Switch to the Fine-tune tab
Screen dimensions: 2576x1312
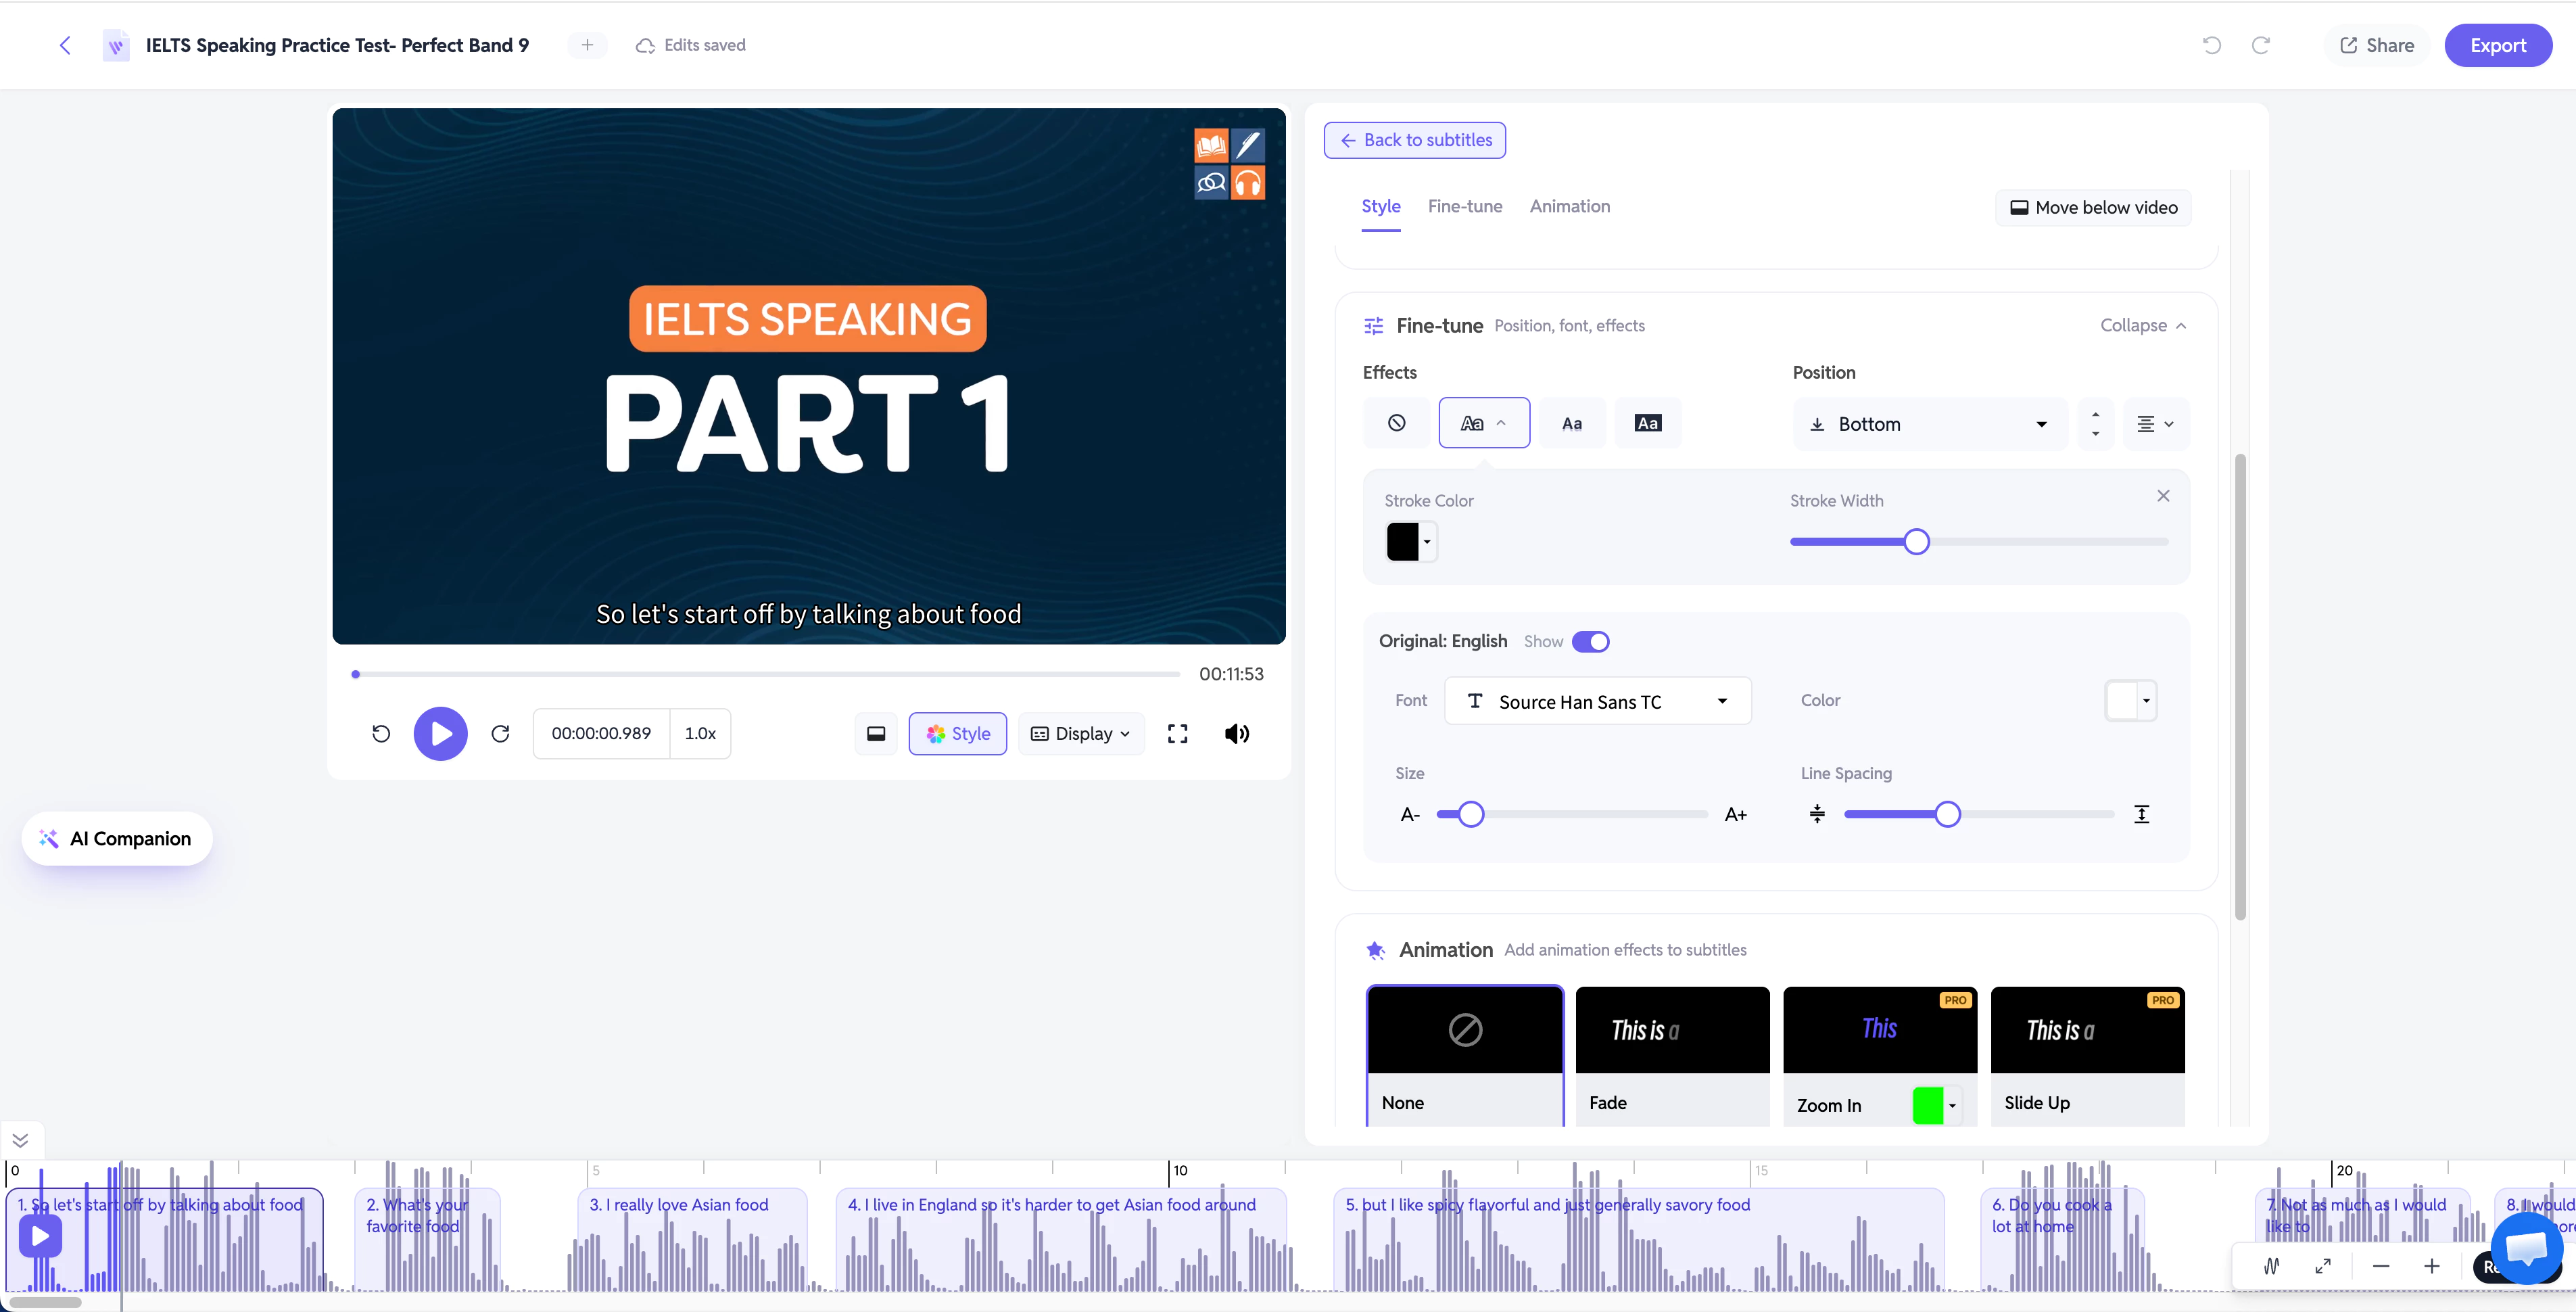coord(1464,206)
